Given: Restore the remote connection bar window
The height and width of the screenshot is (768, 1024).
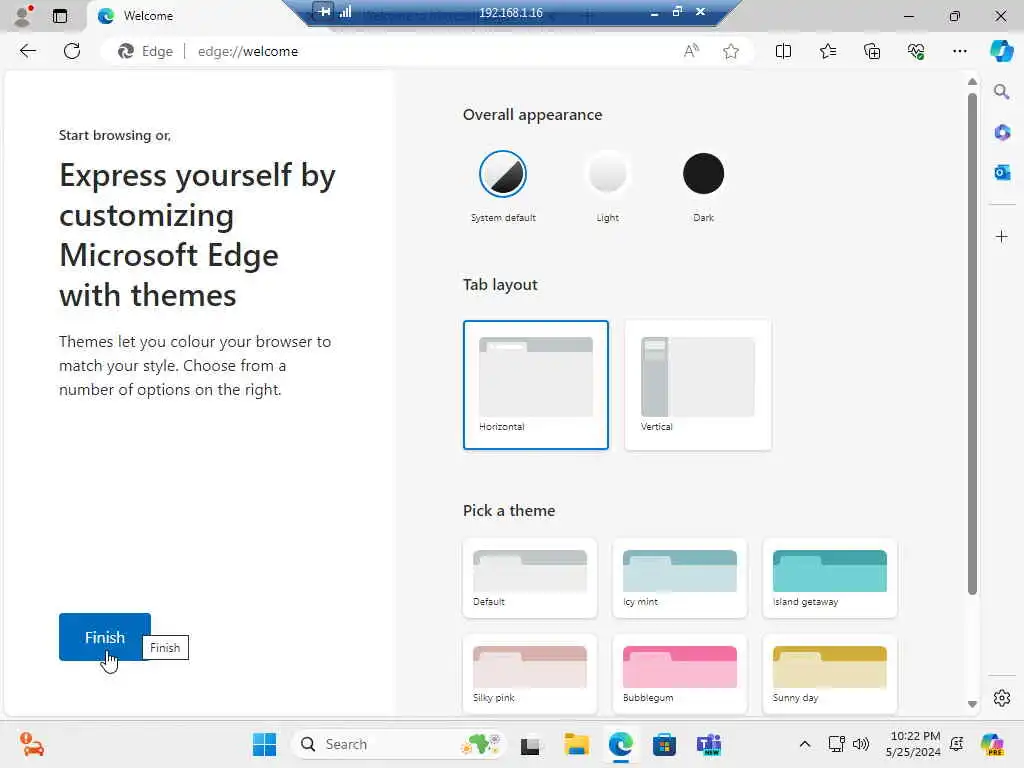Looking at the screenshot, I should 677,11.
